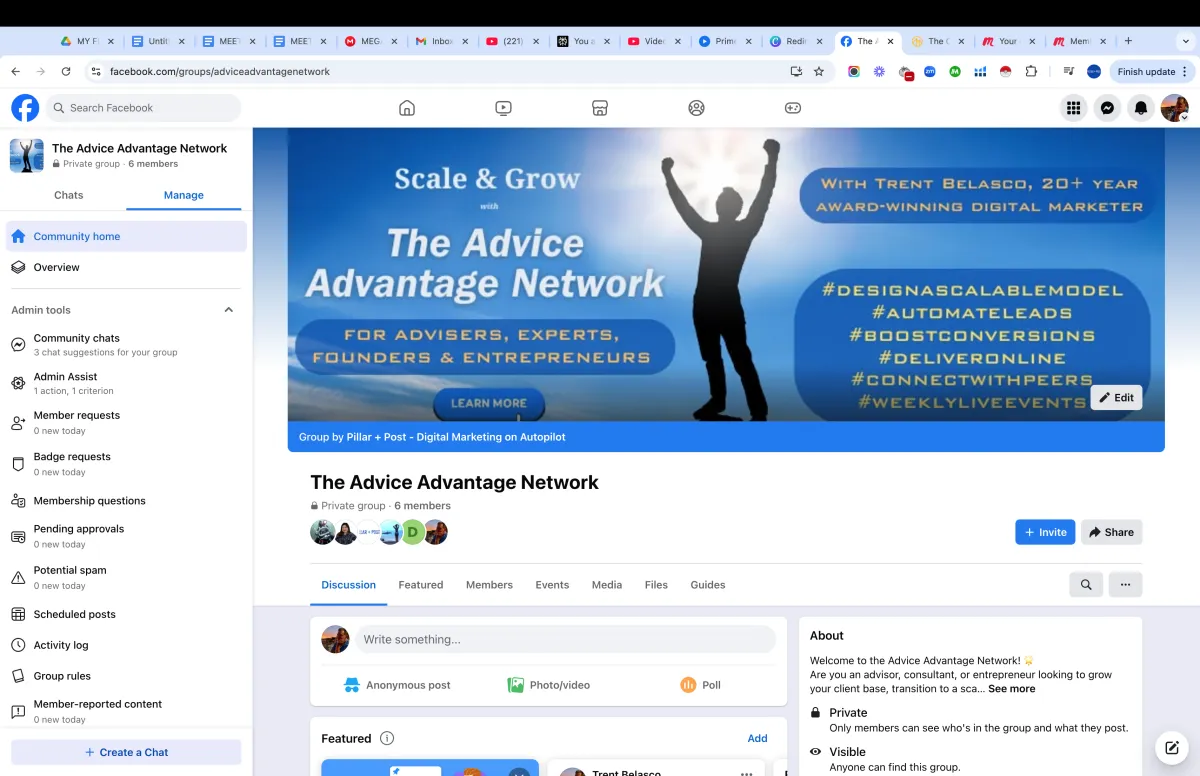Open the Video tab icon
The width and height of the screenshot is (1200, 776).
pos(503,108)
